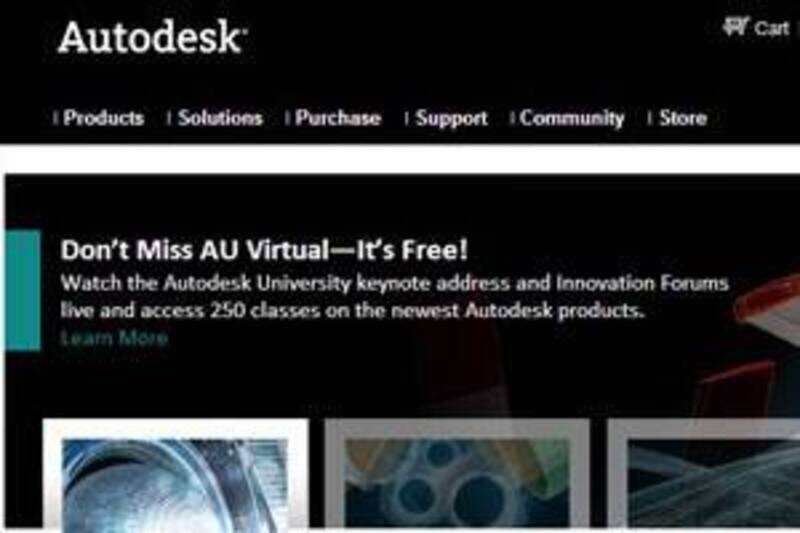
Task: Click the separator mark before Products
Action: [x=55, y=118]
